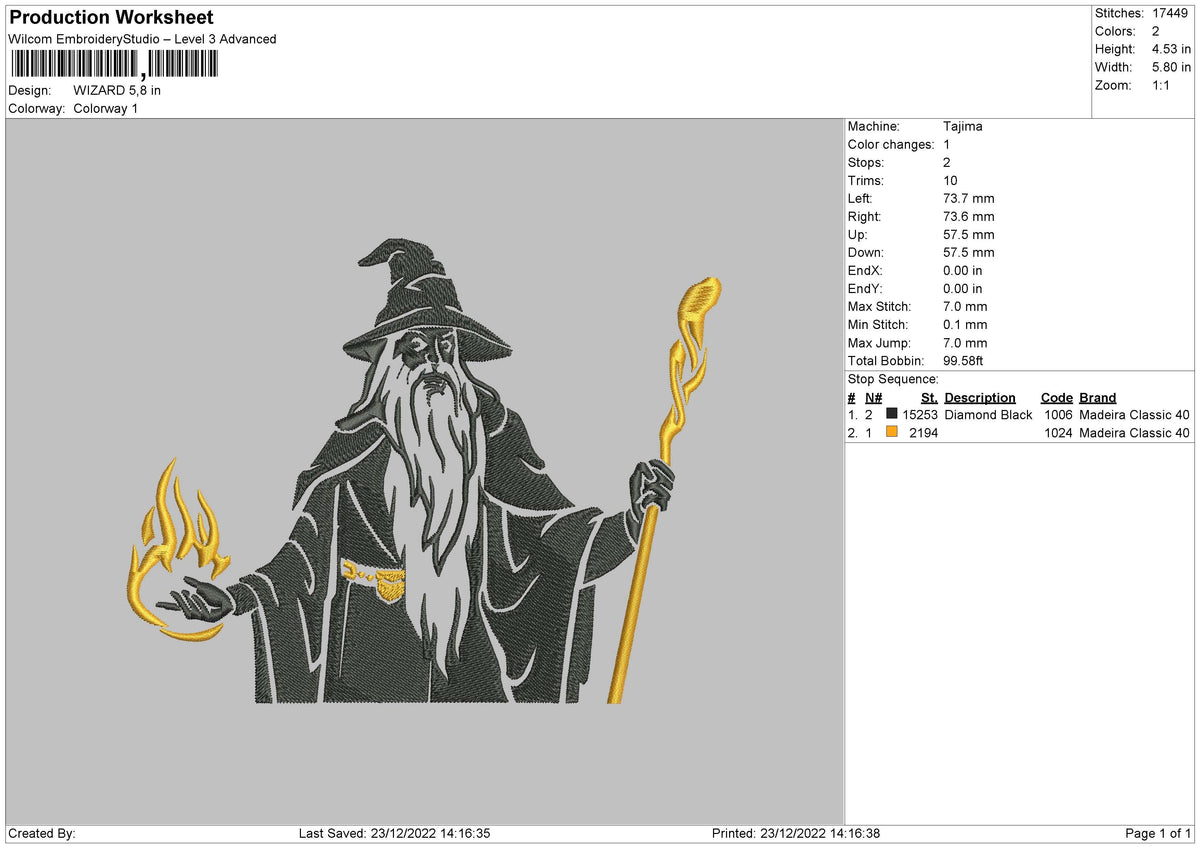1200x848 pixels.
Task: Click the Description column header
Action: (980, 397)
